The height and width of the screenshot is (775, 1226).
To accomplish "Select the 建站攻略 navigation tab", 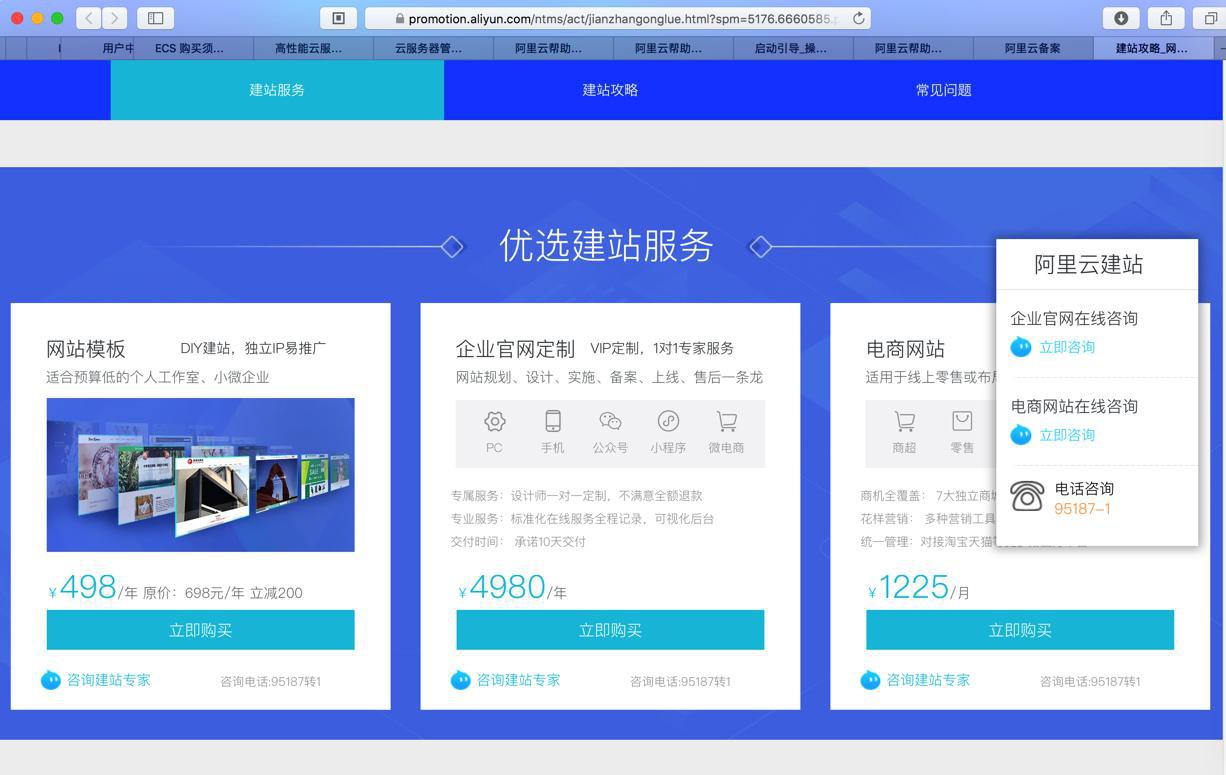I will point(610,90).
